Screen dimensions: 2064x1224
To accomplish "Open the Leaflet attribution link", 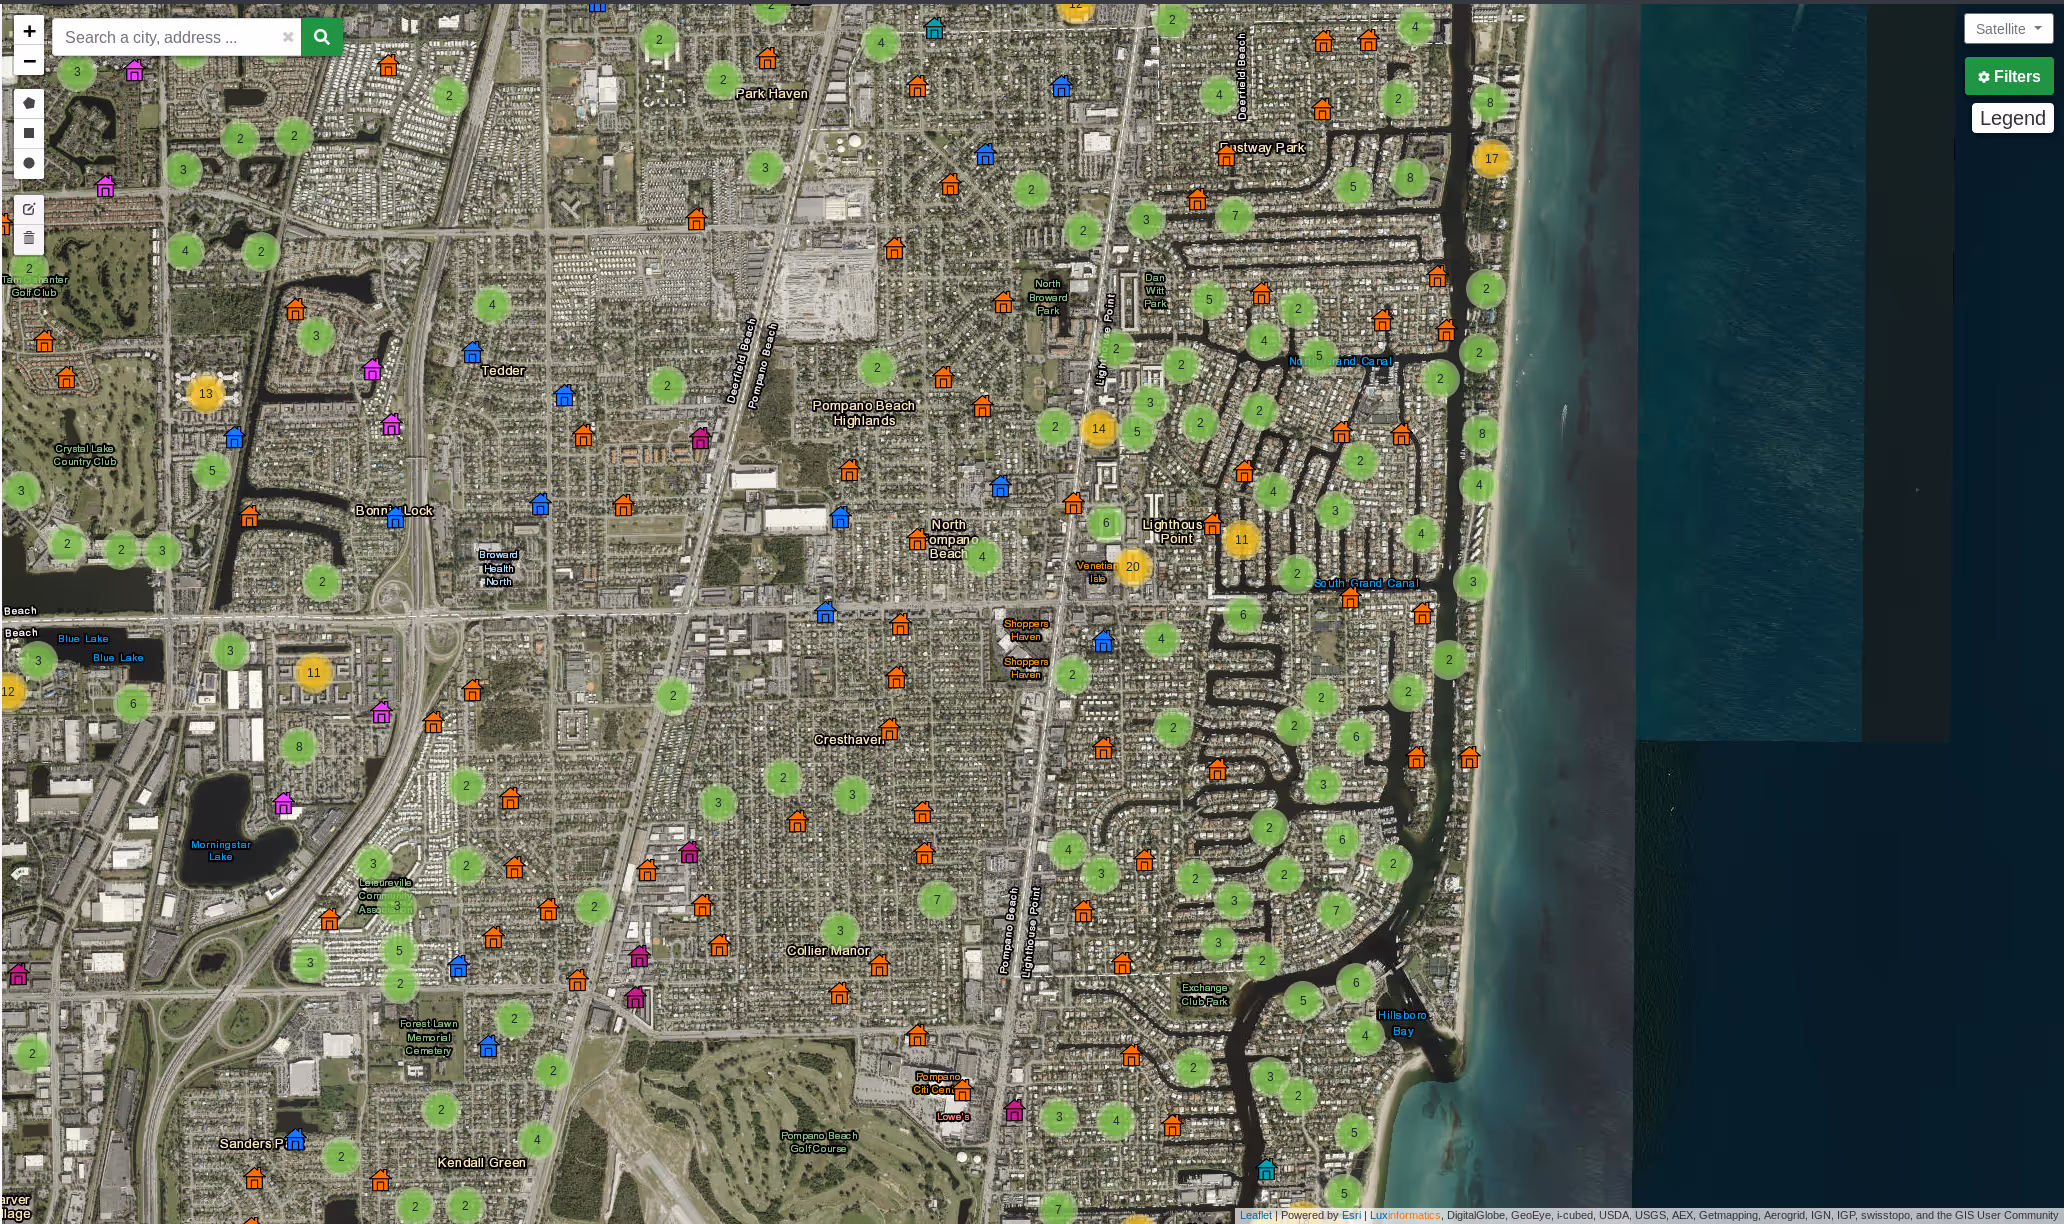I will 1255,1215.
